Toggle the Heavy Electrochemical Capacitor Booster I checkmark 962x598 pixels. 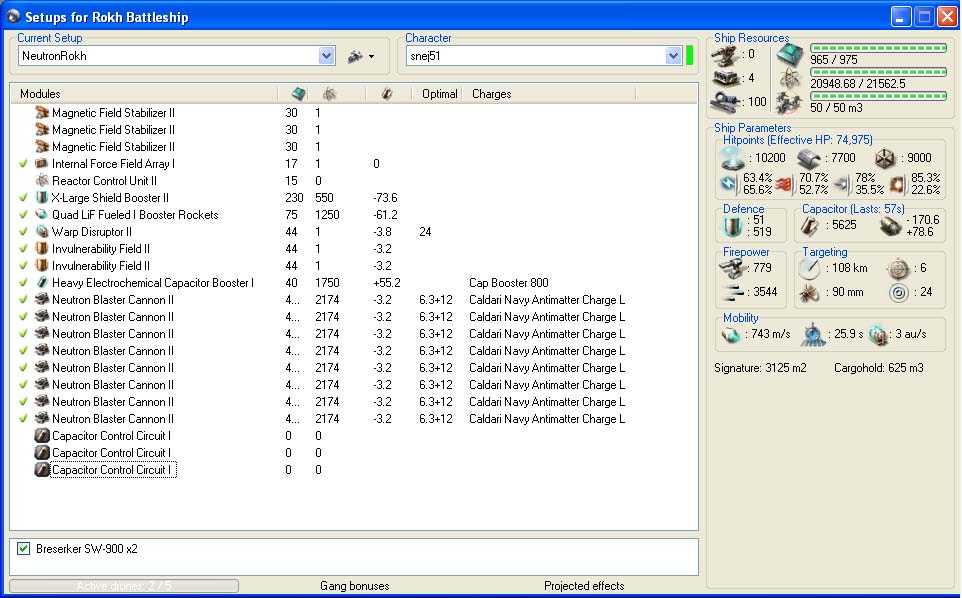23,283
